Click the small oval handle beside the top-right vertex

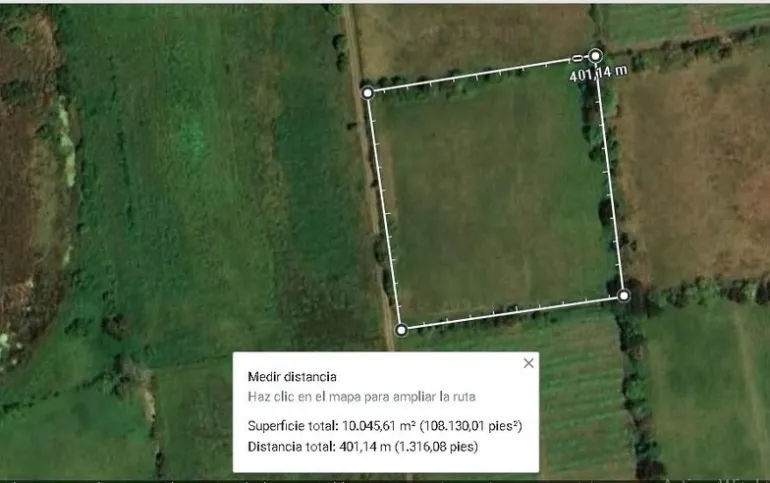578,58
